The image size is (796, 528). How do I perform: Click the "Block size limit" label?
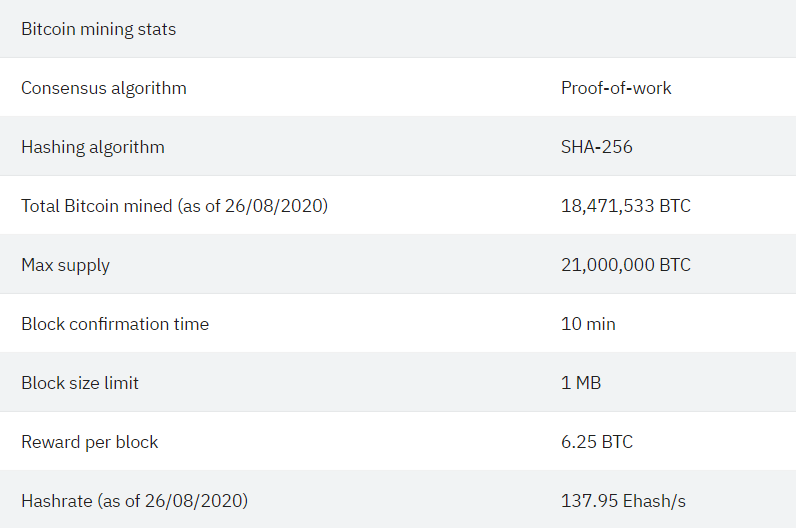click(80, 383)
